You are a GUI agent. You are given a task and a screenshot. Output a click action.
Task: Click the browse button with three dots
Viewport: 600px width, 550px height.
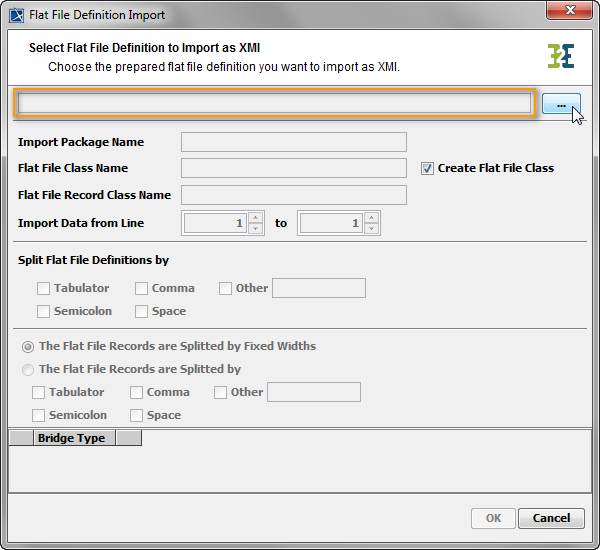[561, 104]
